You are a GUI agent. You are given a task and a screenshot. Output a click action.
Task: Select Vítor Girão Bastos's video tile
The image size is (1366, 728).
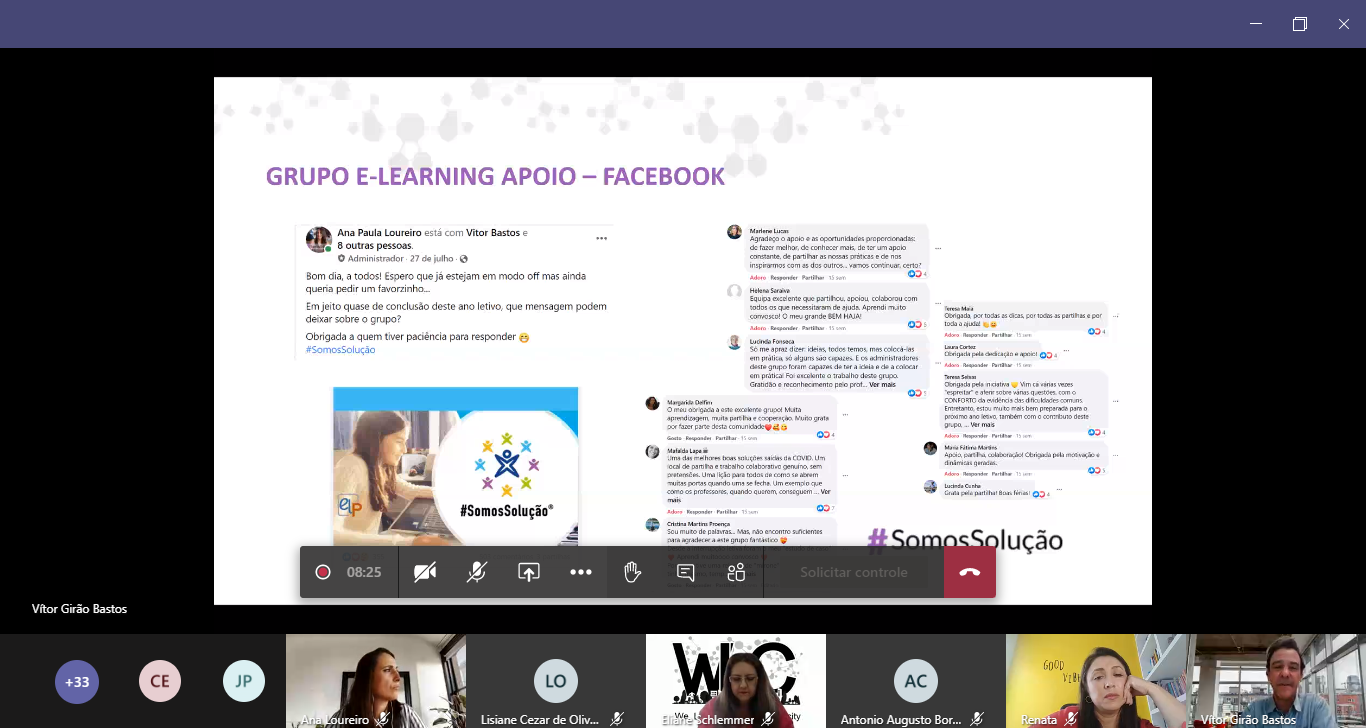(x=1276, y=681)
